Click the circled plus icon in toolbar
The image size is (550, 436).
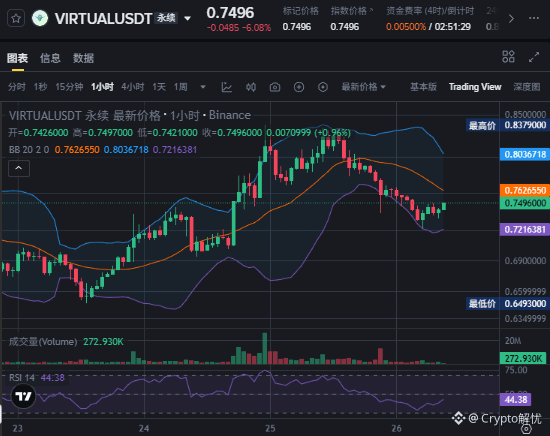pos(299,87)
